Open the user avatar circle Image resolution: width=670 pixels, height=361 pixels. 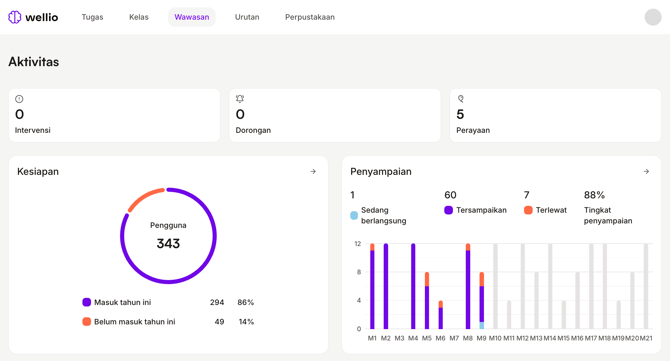pyautogui.click(x=652, y=17)
